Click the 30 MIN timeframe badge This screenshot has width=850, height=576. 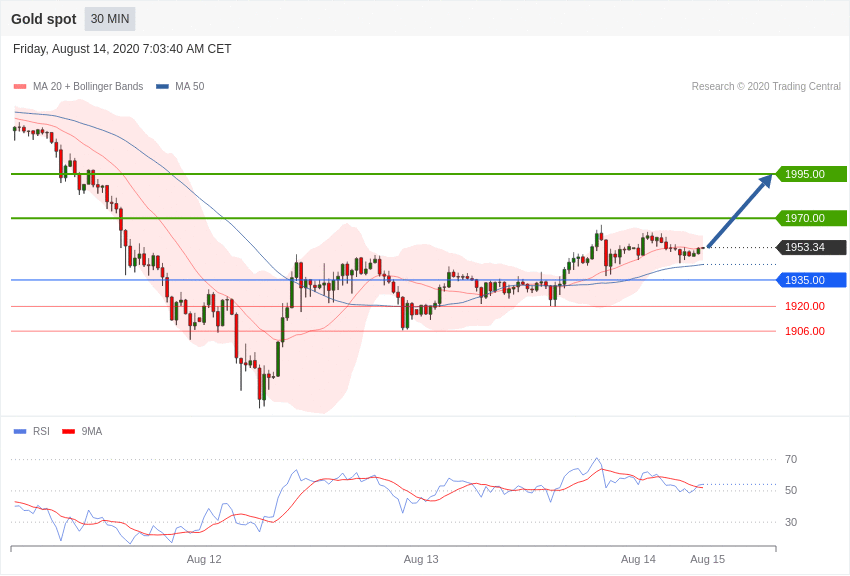(110, 19)
